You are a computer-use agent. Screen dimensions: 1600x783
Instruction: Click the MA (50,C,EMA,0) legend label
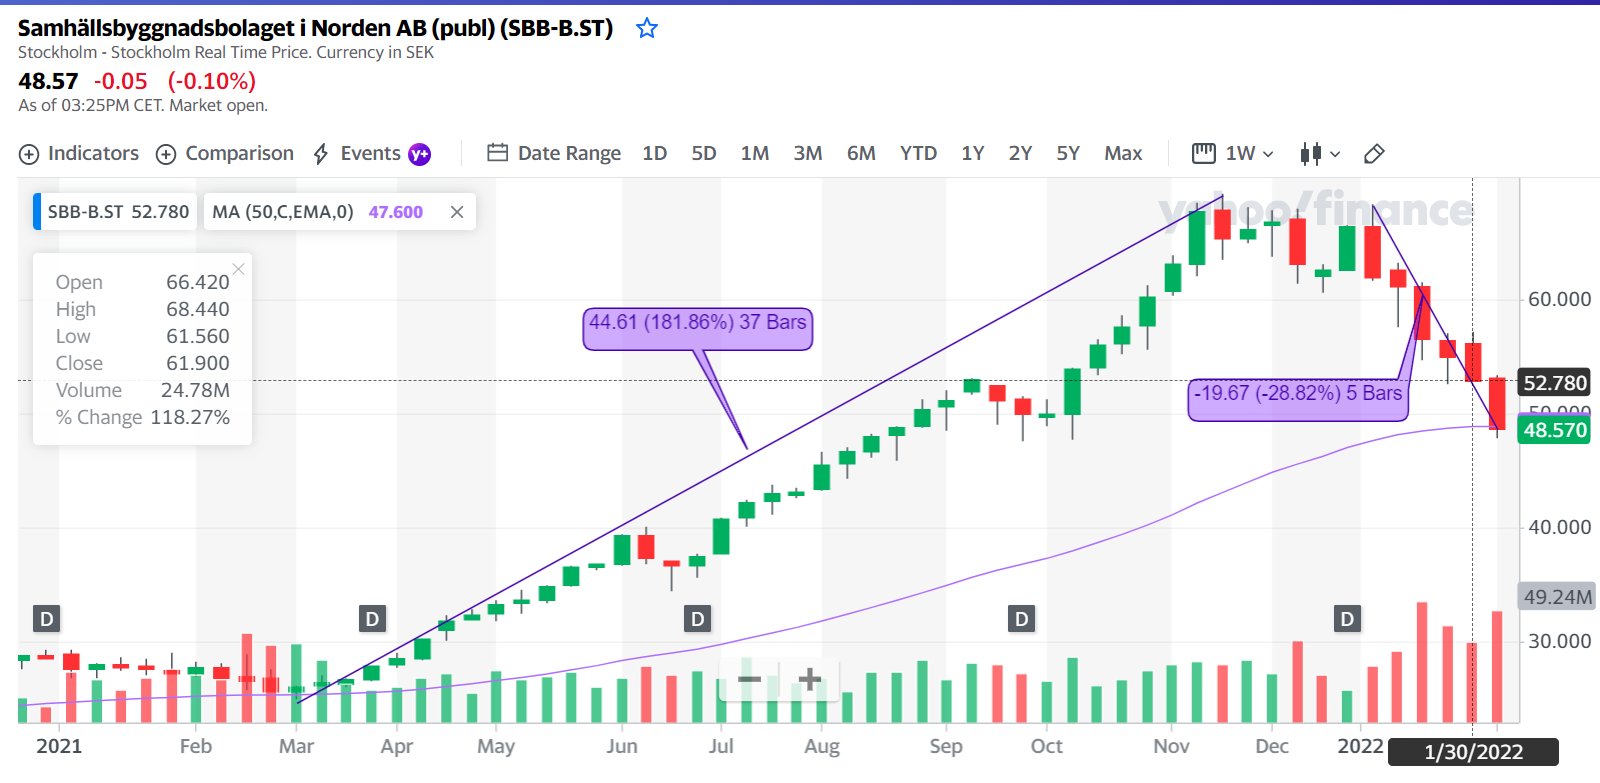coord(283,212)
